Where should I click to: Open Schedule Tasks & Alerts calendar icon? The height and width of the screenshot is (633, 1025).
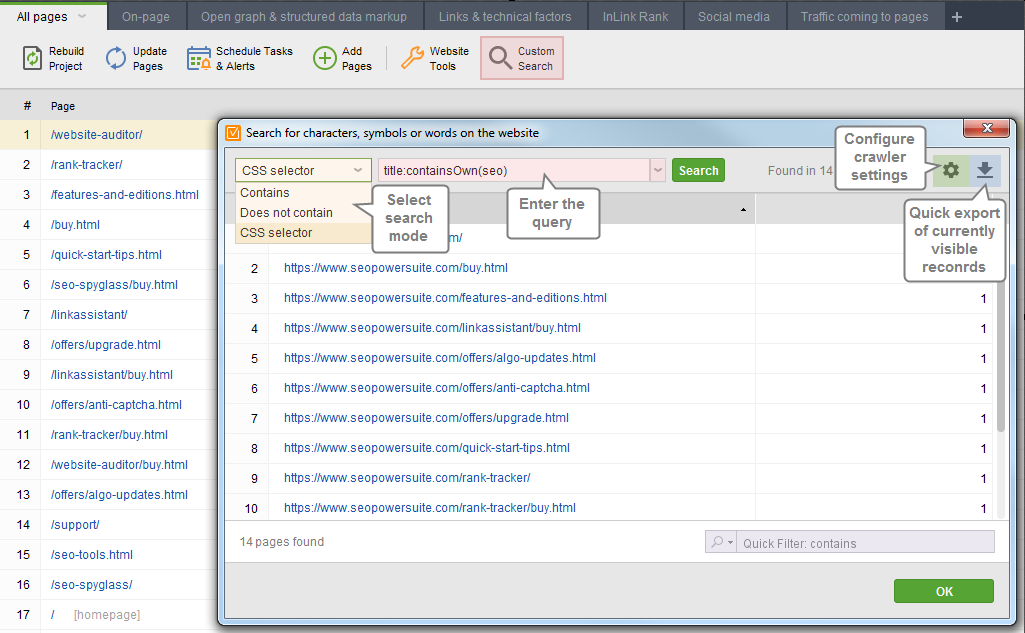(199, 58)
